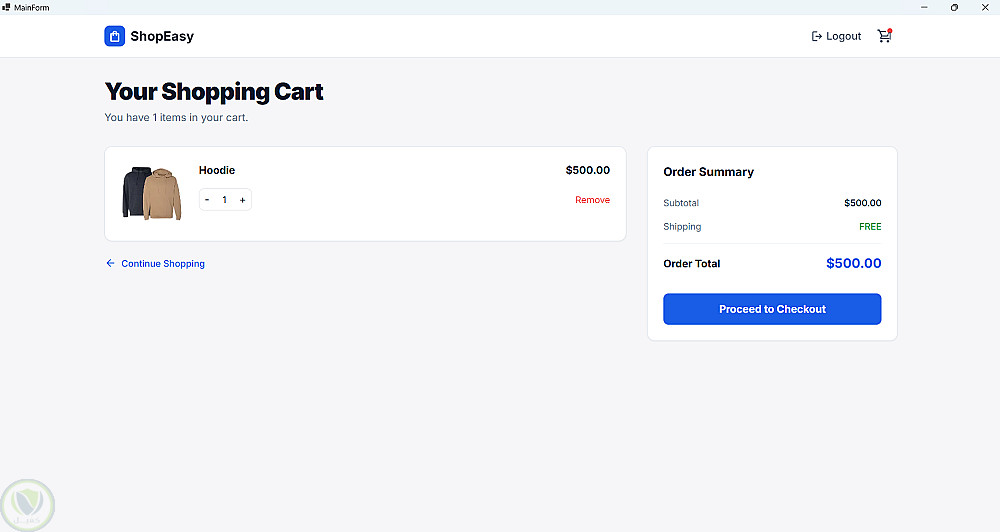
Task: Increase Hoodie quantity with plus button
Action: click(x=242, y=200)
